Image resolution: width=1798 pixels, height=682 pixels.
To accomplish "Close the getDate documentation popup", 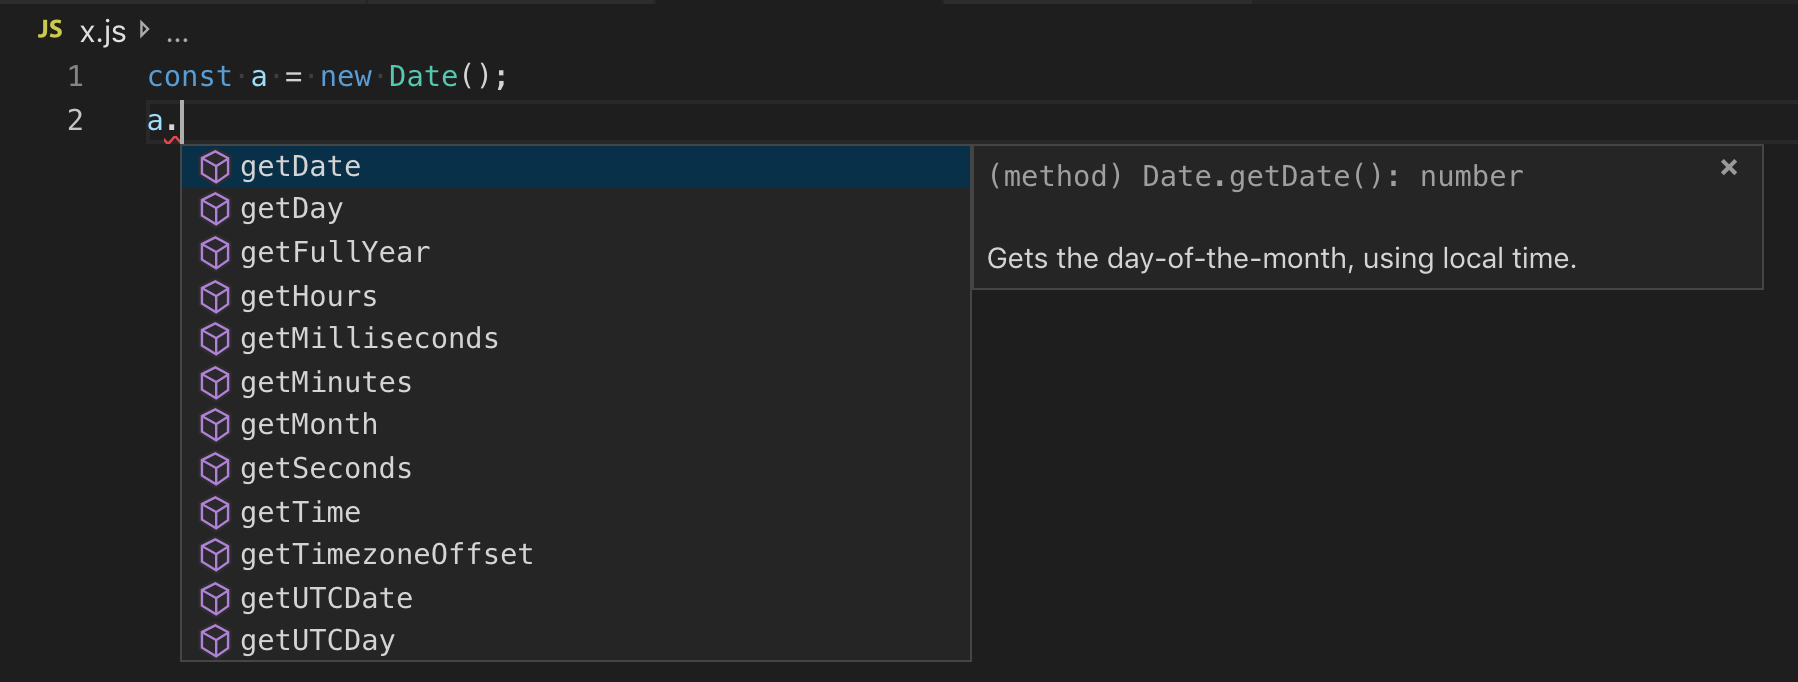I will [1728, 167].
